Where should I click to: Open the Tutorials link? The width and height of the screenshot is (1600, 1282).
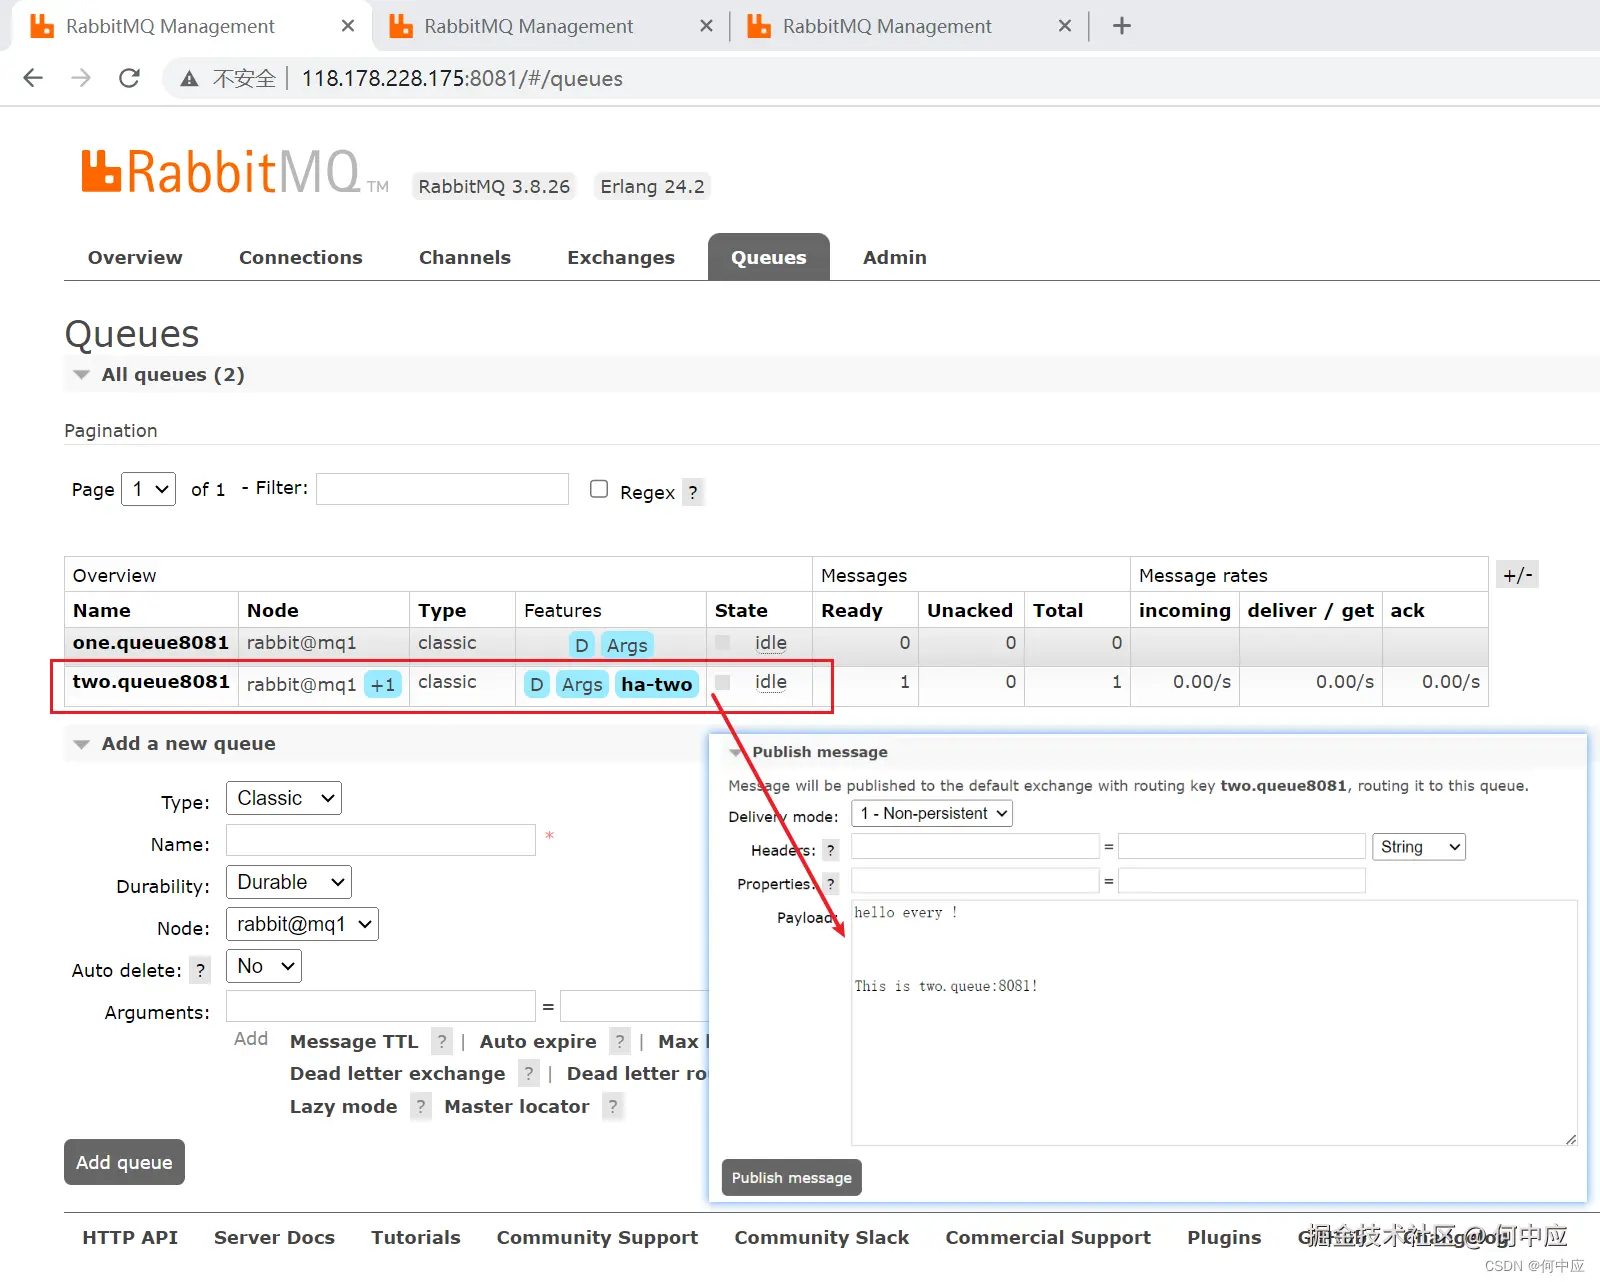(x=416, y=1237)
